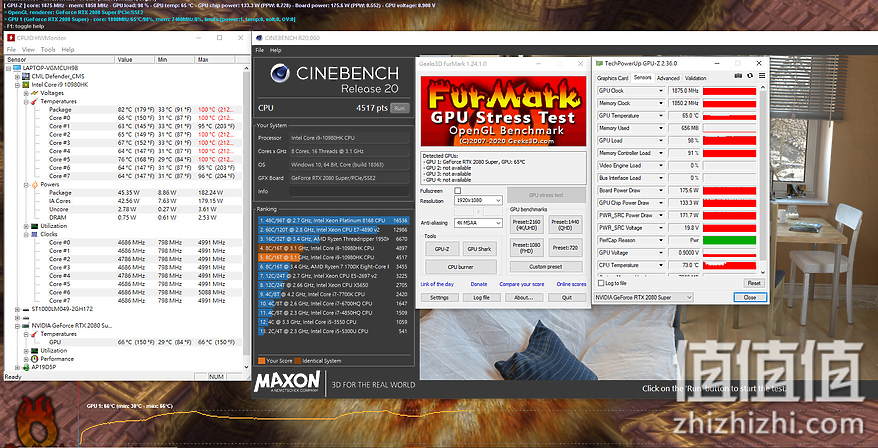Click the GPU-Z refresh icon
Viewport: 878px width, 448px height.
[750, 76]
